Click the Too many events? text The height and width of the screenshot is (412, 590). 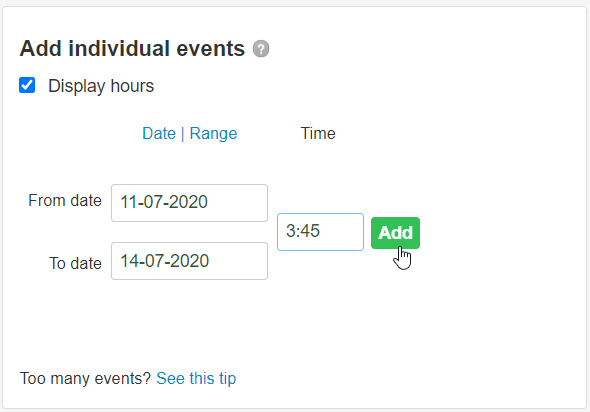pyautogui.click(x=85, y=379)
